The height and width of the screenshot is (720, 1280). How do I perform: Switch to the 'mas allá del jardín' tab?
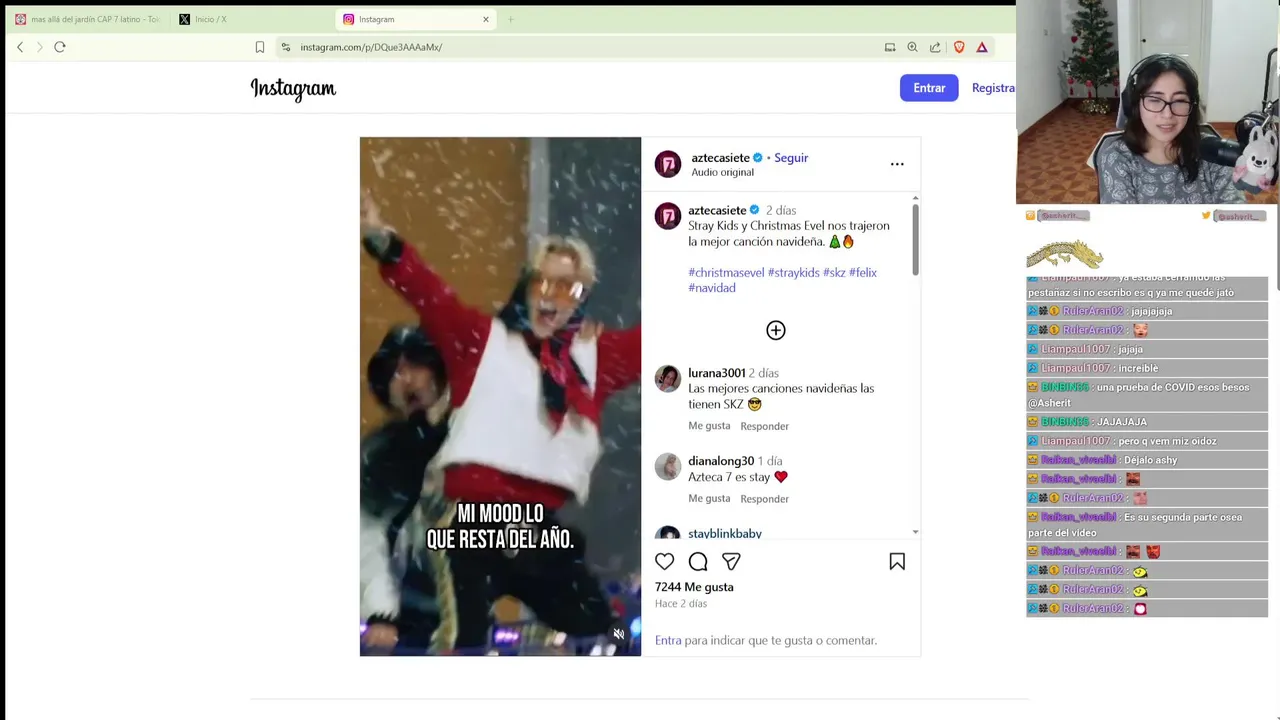pyautogui.click(x=87, y=19)
